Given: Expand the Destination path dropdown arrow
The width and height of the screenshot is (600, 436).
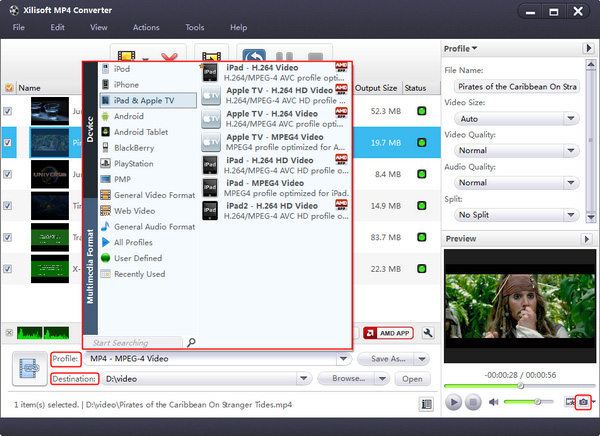Looking at the screenshot, I should pos(303,379).
